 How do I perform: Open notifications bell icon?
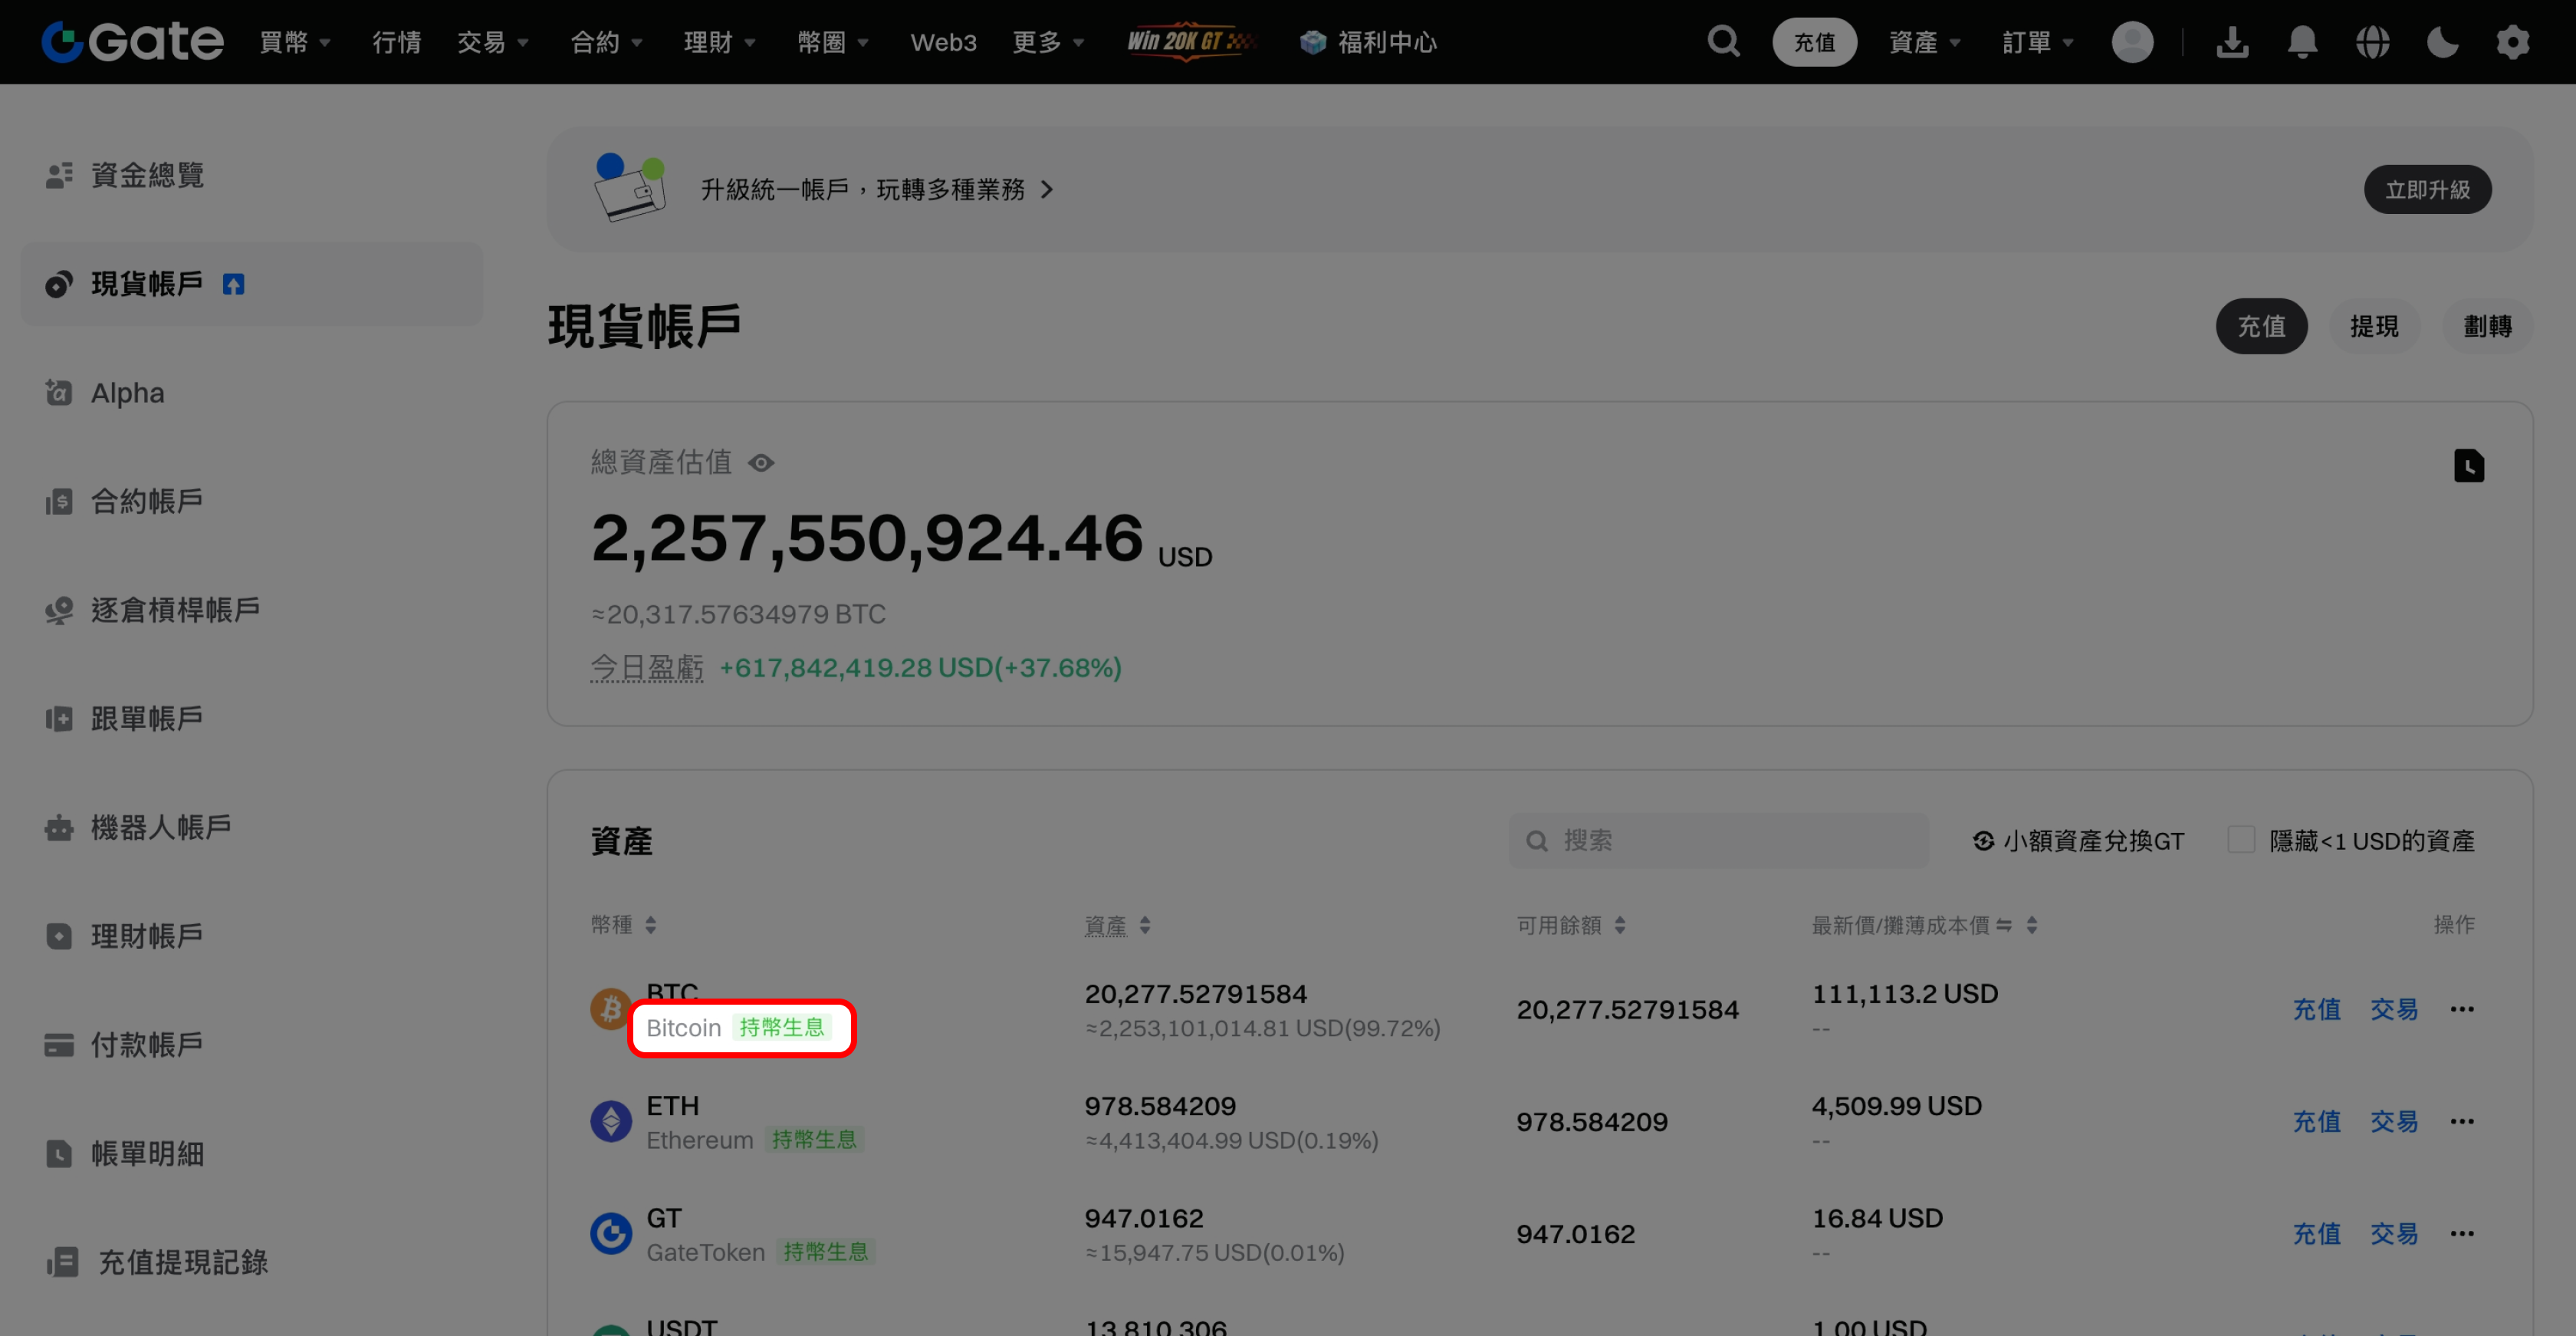click(x=2302, y=42)
